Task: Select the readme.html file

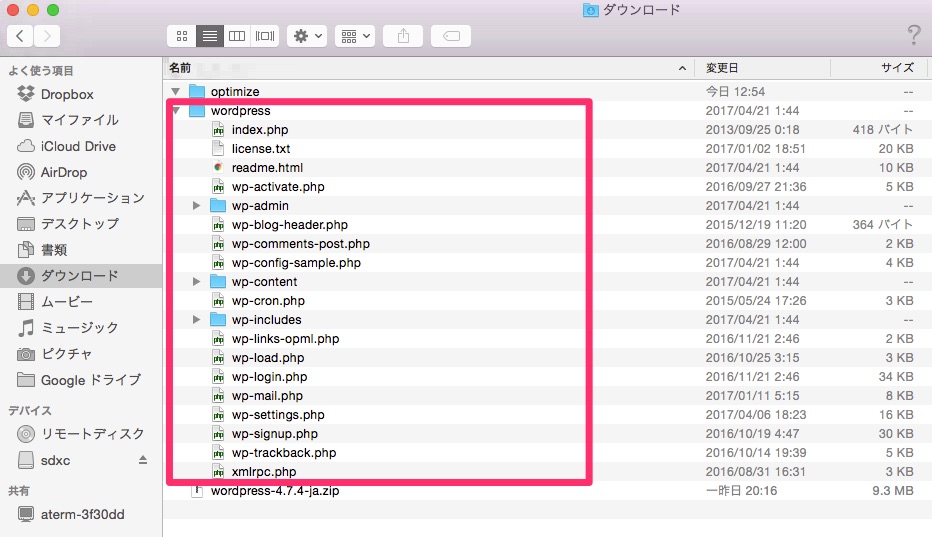Action: point(267,168)
